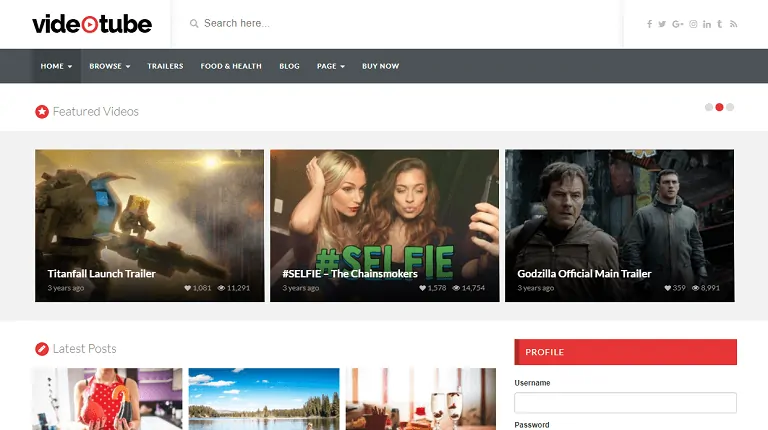Image resolution: width=768 pixels, height=430 pixels.
Task: Click the 359 likes count text
Action: click(679, 288)
